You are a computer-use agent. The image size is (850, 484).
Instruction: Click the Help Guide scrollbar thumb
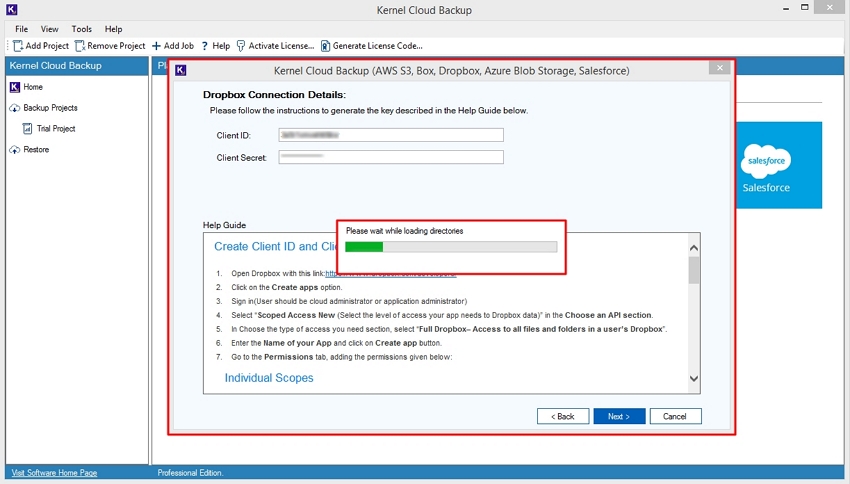(694, 270)
